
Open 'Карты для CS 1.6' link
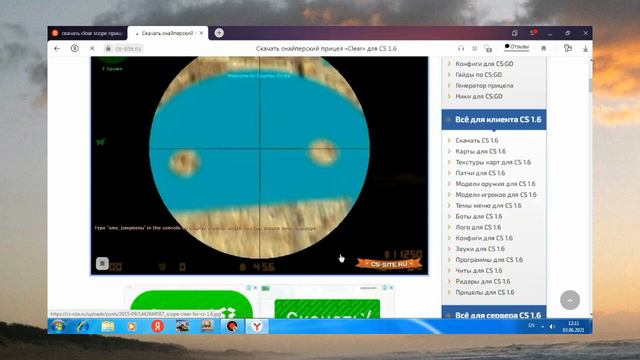pyautogui.click(x=480, y=151)
